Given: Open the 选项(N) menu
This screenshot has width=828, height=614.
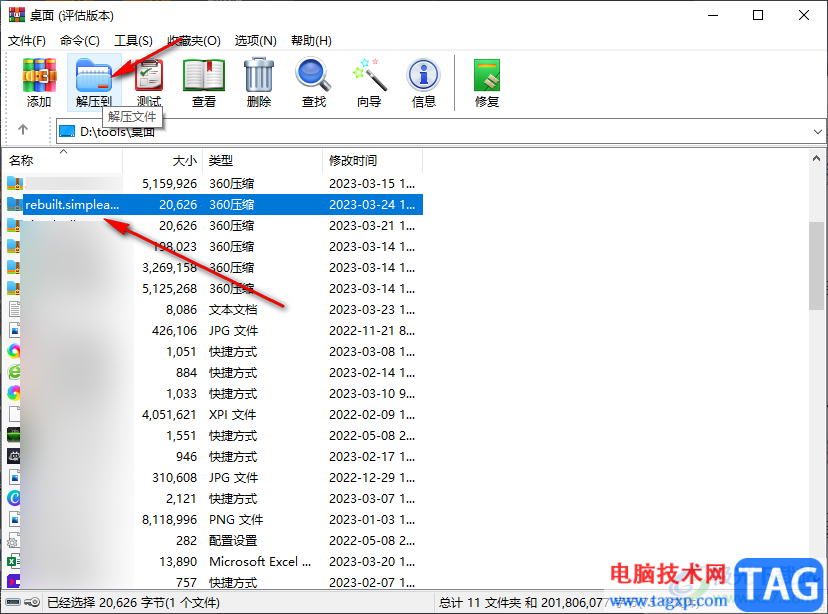Looking at the screenshot, I should (256, 41).
